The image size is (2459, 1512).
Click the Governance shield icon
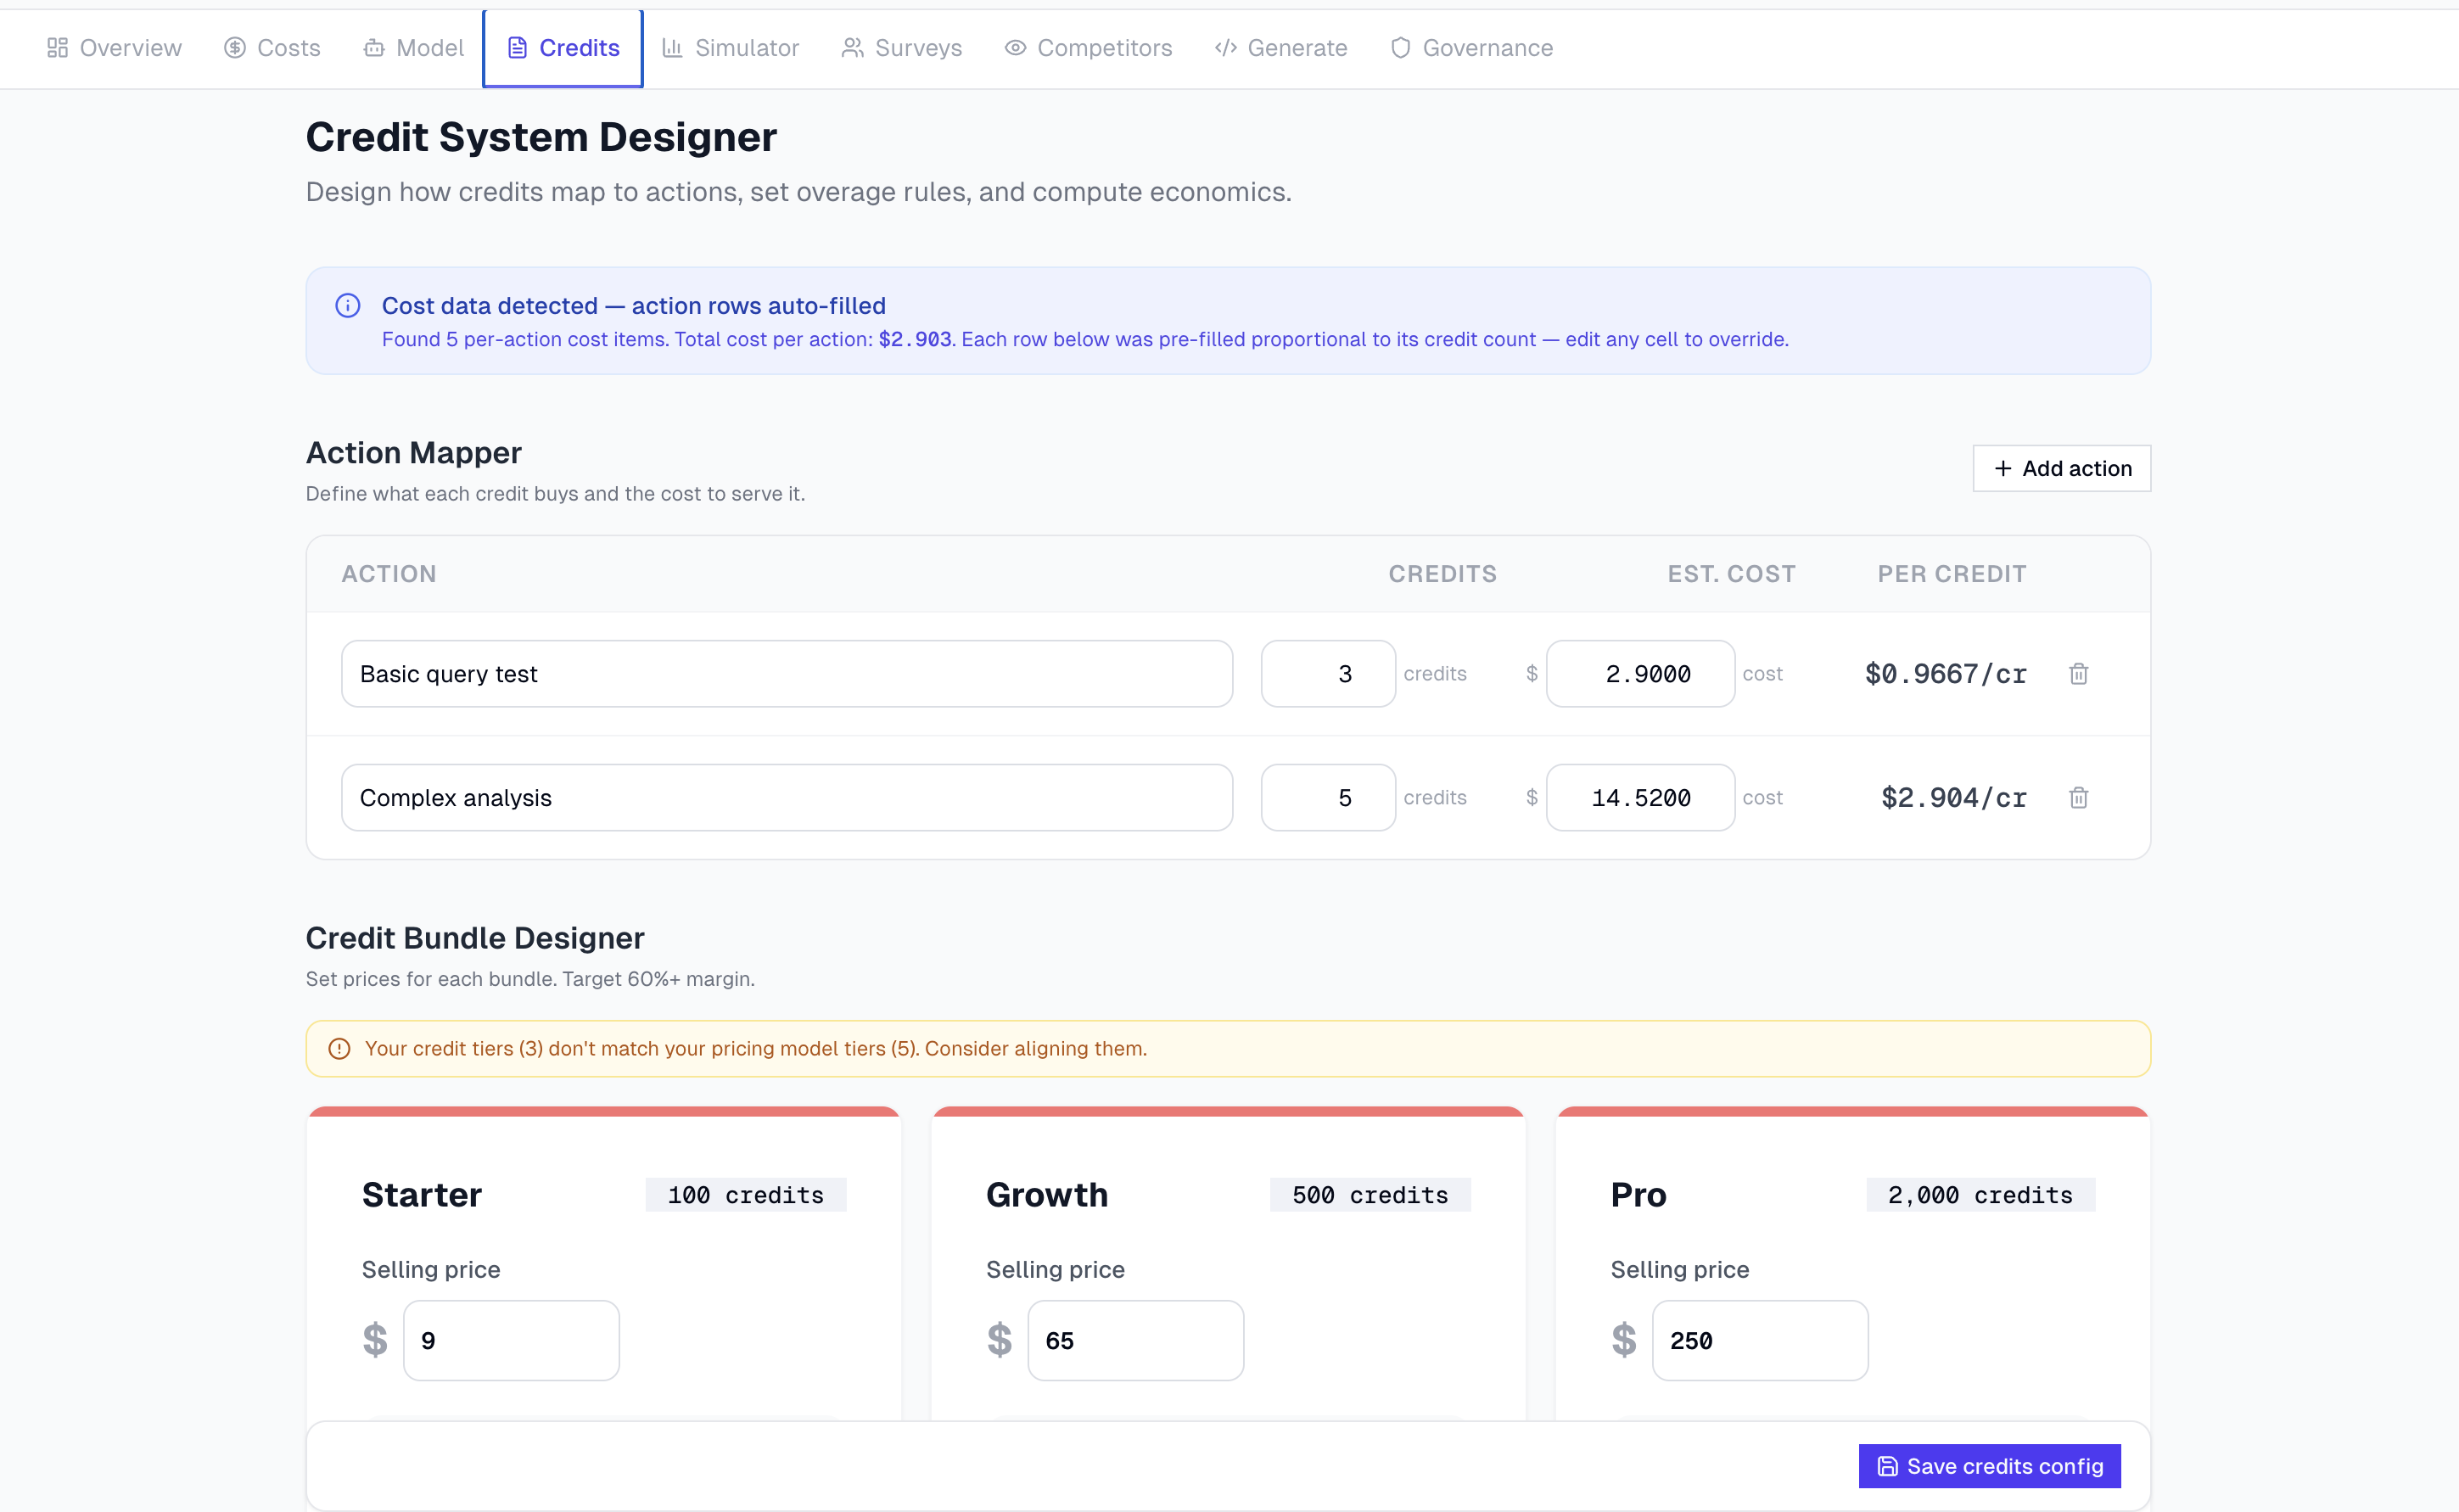tap(1400, 48)
